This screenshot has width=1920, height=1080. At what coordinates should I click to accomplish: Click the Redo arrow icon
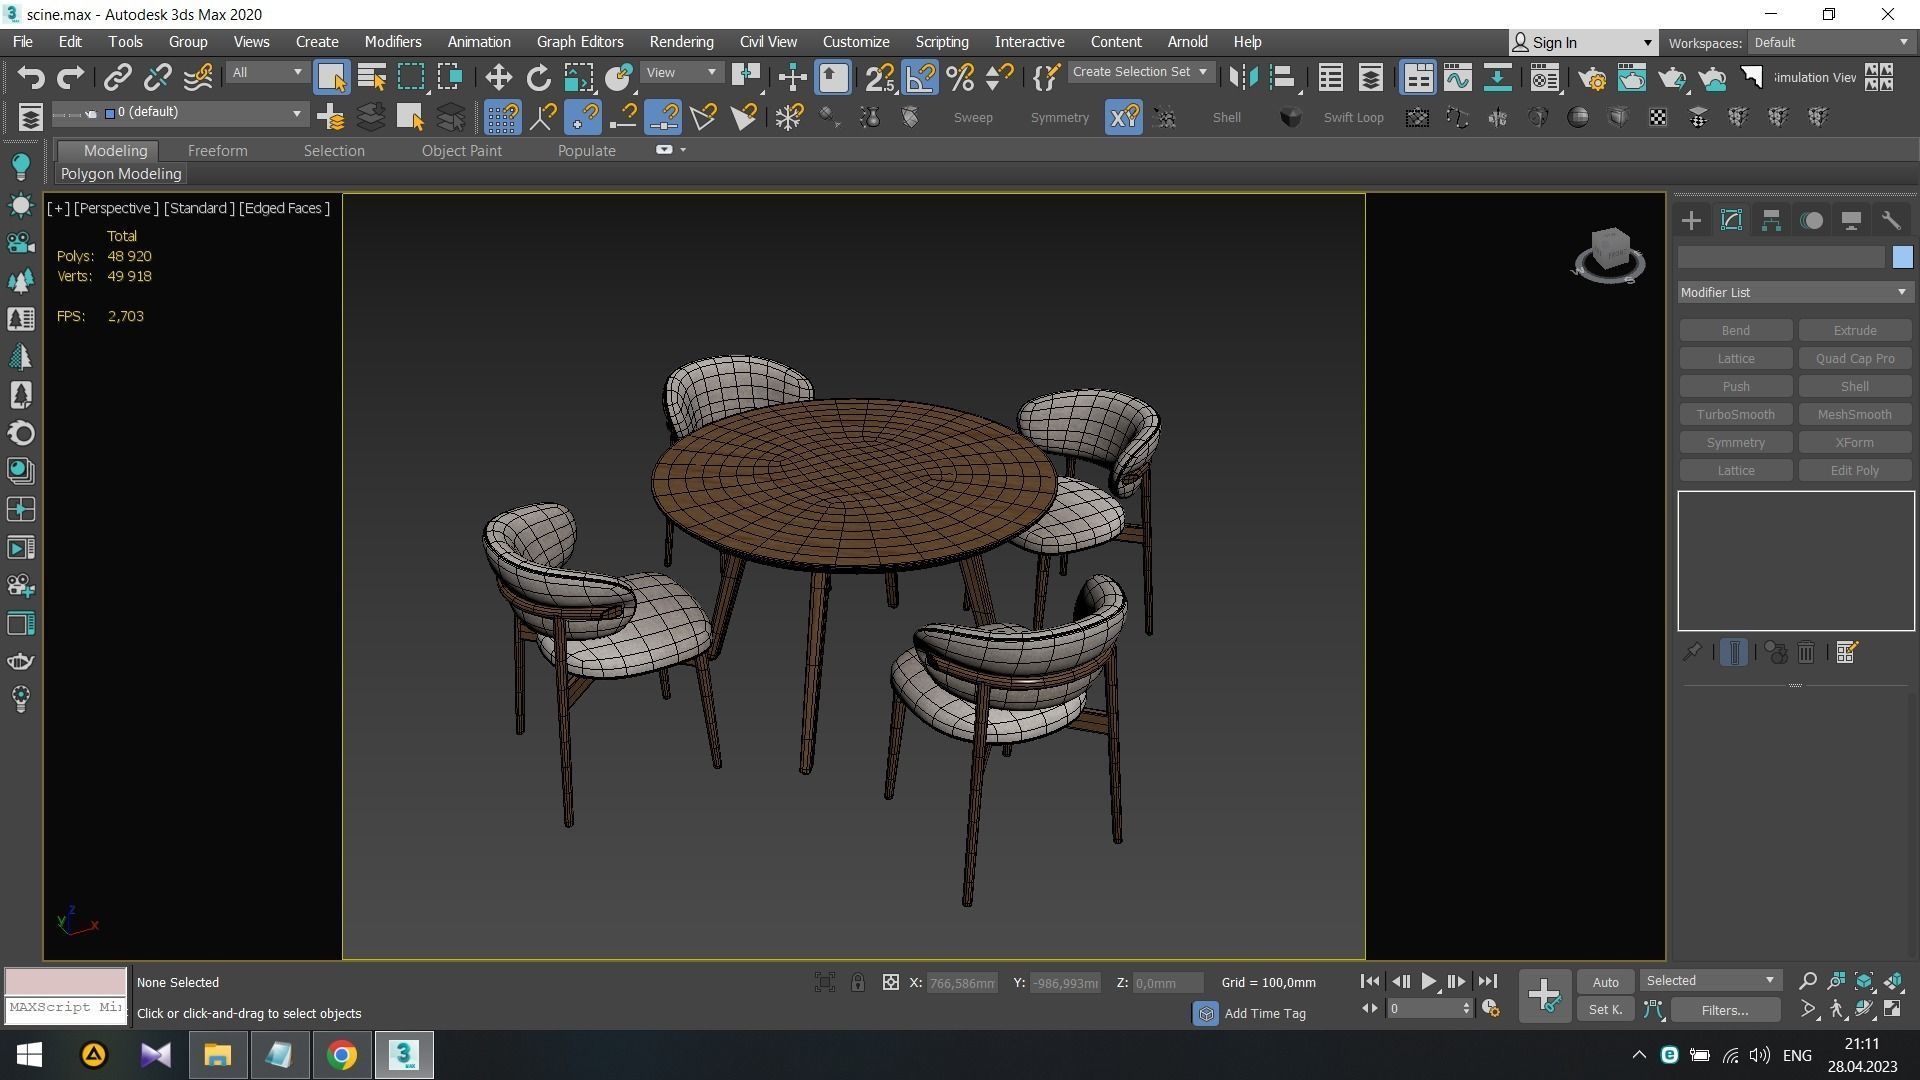70,78
